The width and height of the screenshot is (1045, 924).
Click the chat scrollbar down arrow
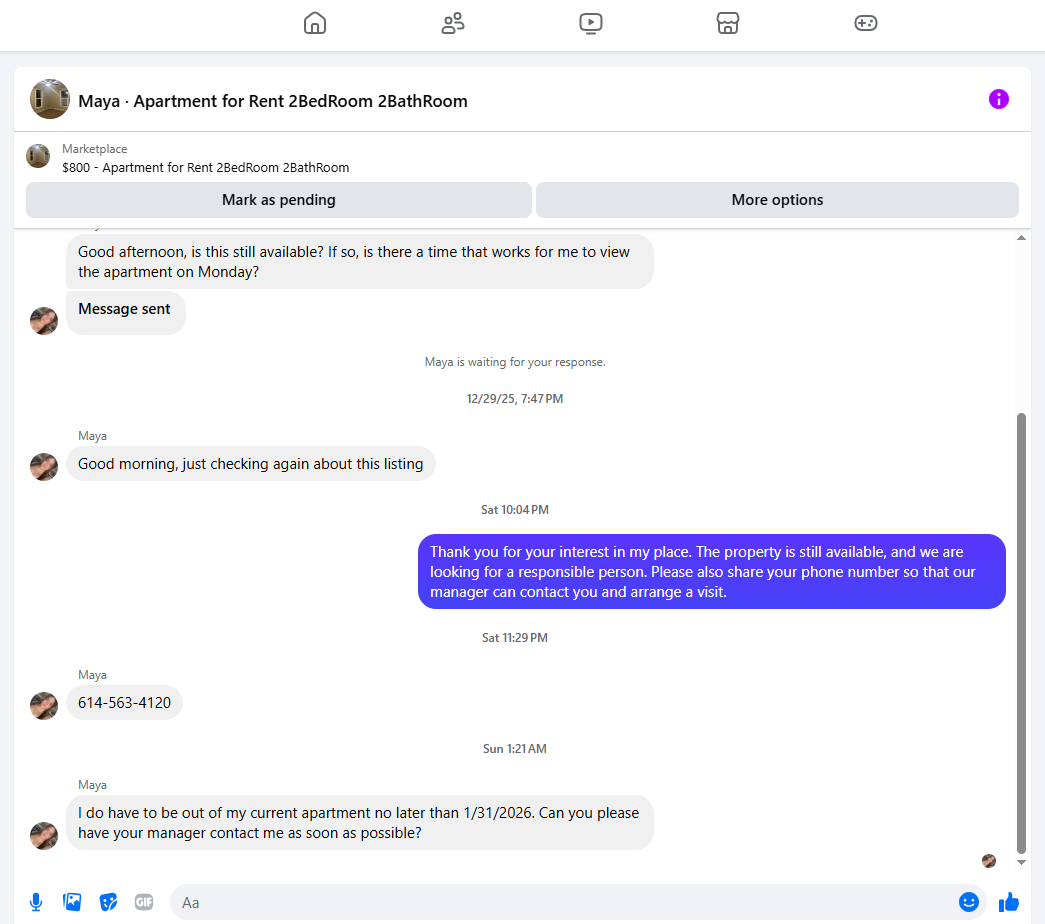(1021, 863)
